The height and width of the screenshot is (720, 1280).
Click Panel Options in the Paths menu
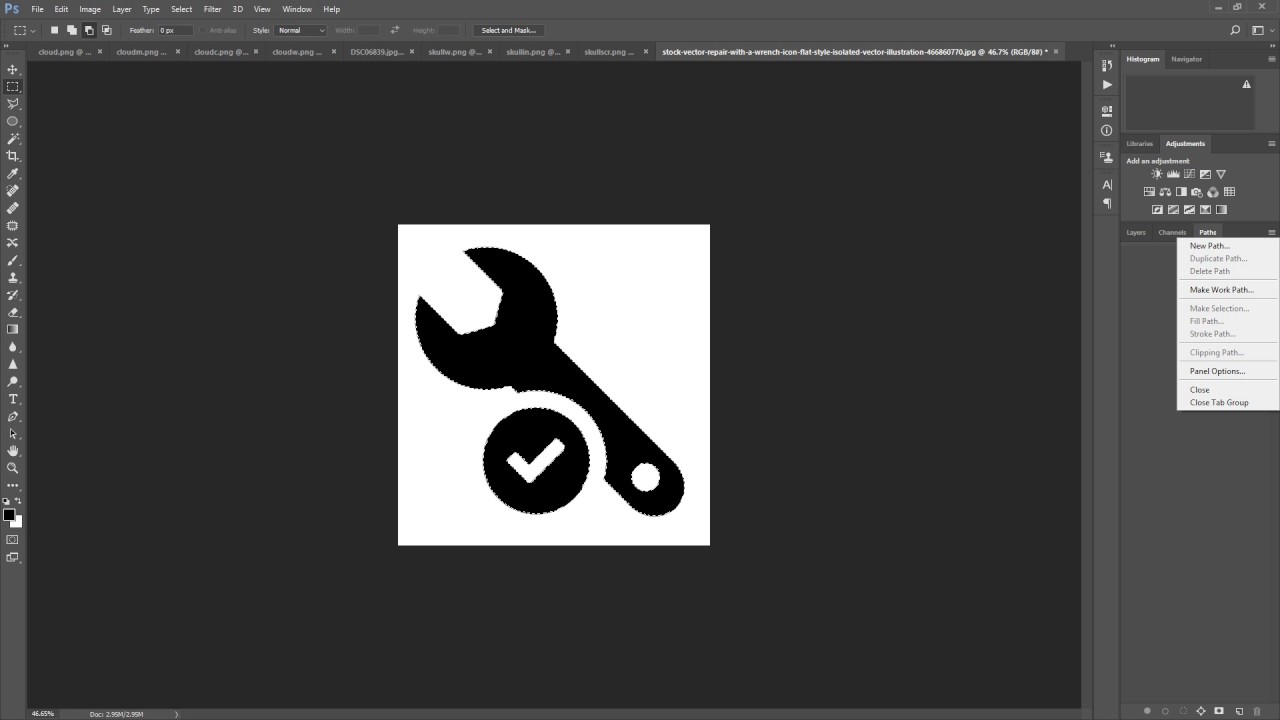point(1216,370)
